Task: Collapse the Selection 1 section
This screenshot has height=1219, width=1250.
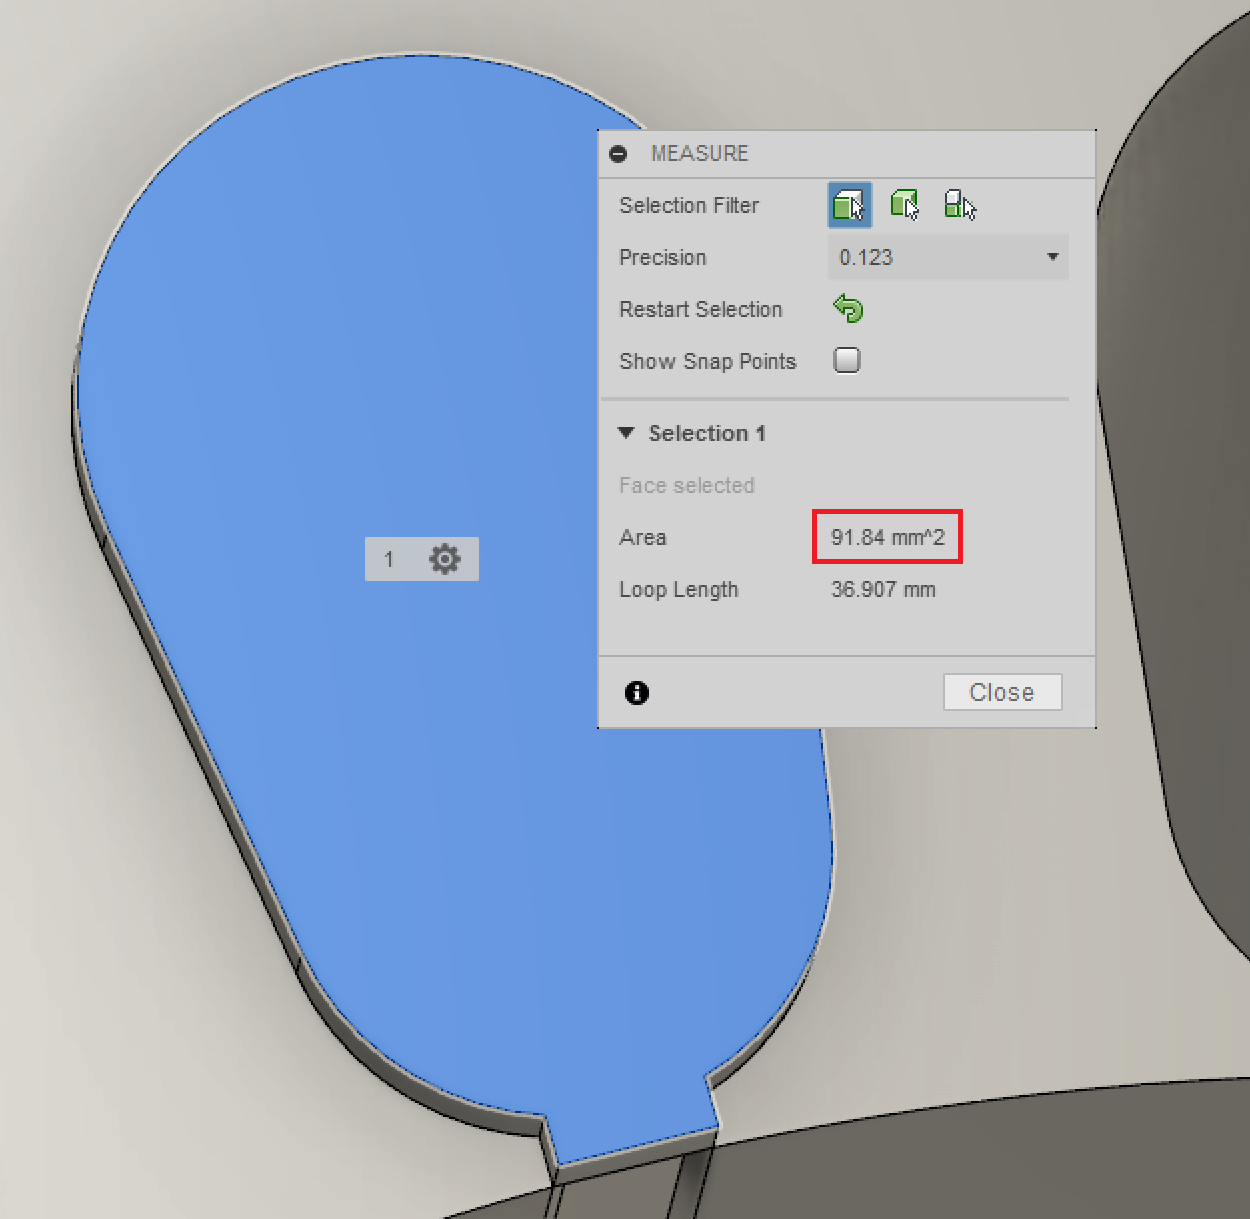Action: tap(627, 433)
